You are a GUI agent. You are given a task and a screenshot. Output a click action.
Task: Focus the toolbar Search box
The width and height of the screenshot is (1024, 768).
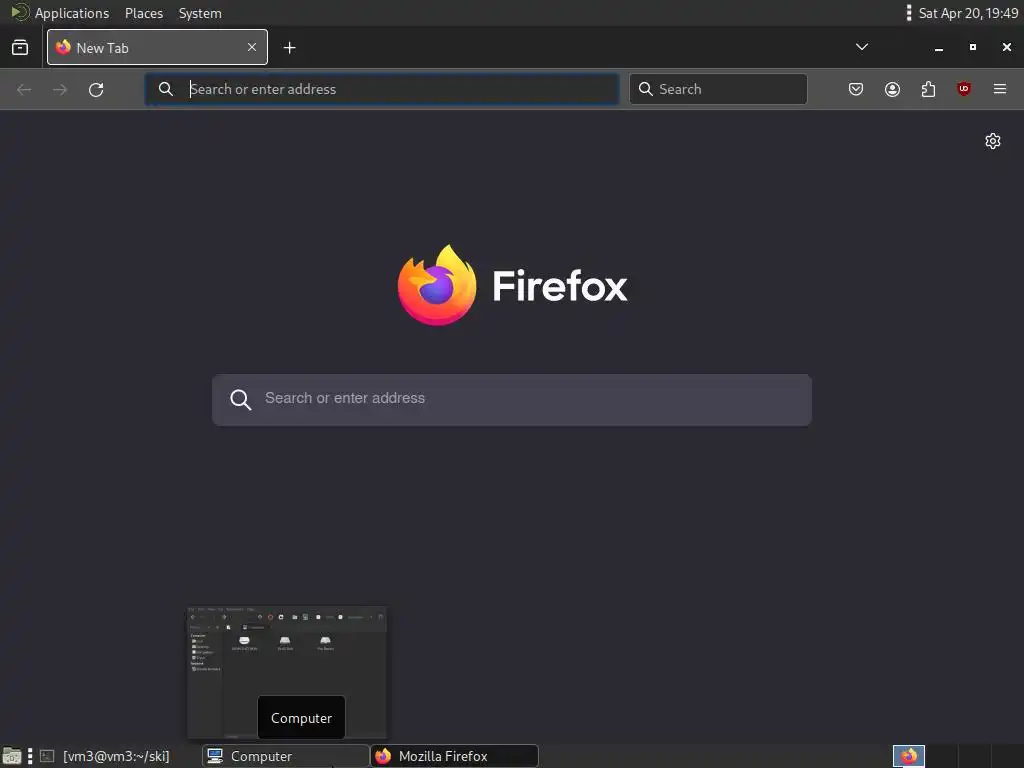coord(718,89)
